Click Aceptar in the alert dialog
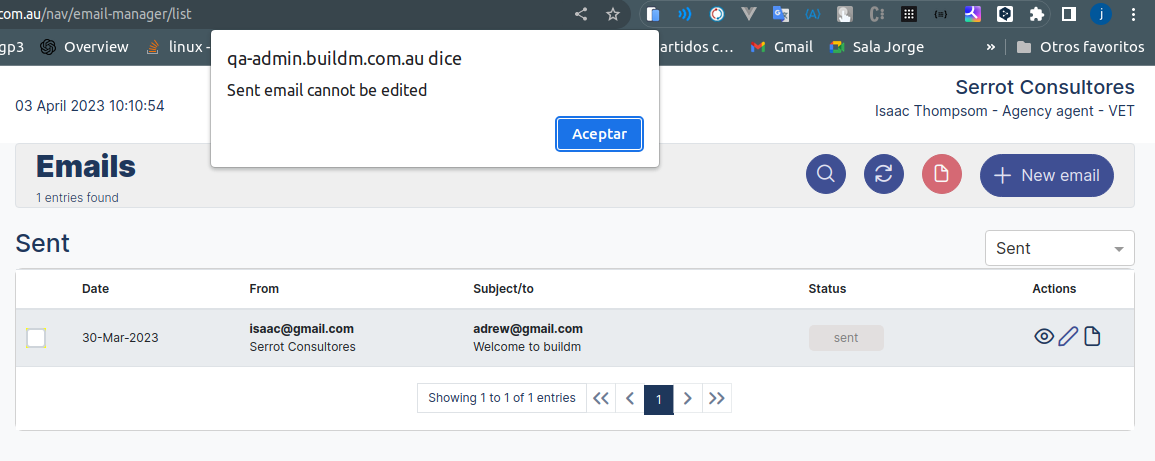 [600, 134]
